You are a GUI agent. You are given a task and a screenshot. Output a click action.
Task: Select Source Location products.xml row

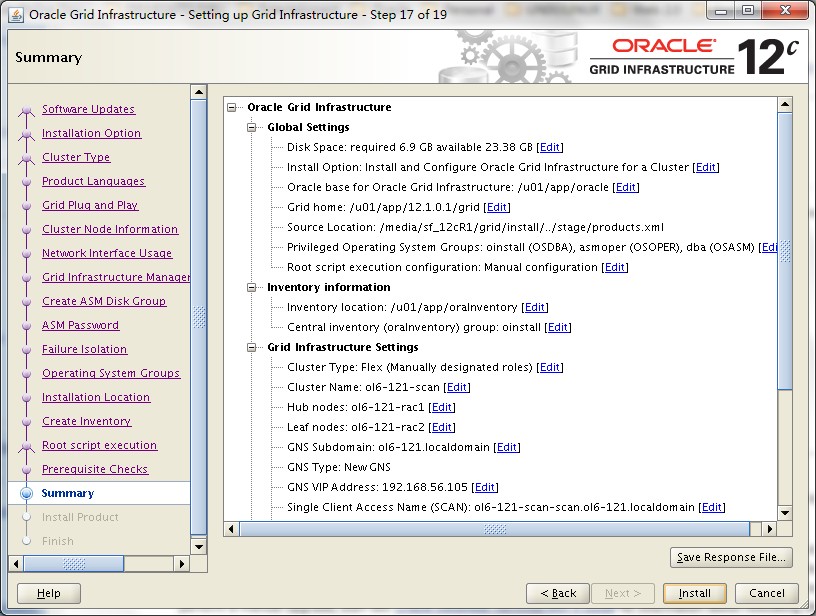[x=475, y=227]
